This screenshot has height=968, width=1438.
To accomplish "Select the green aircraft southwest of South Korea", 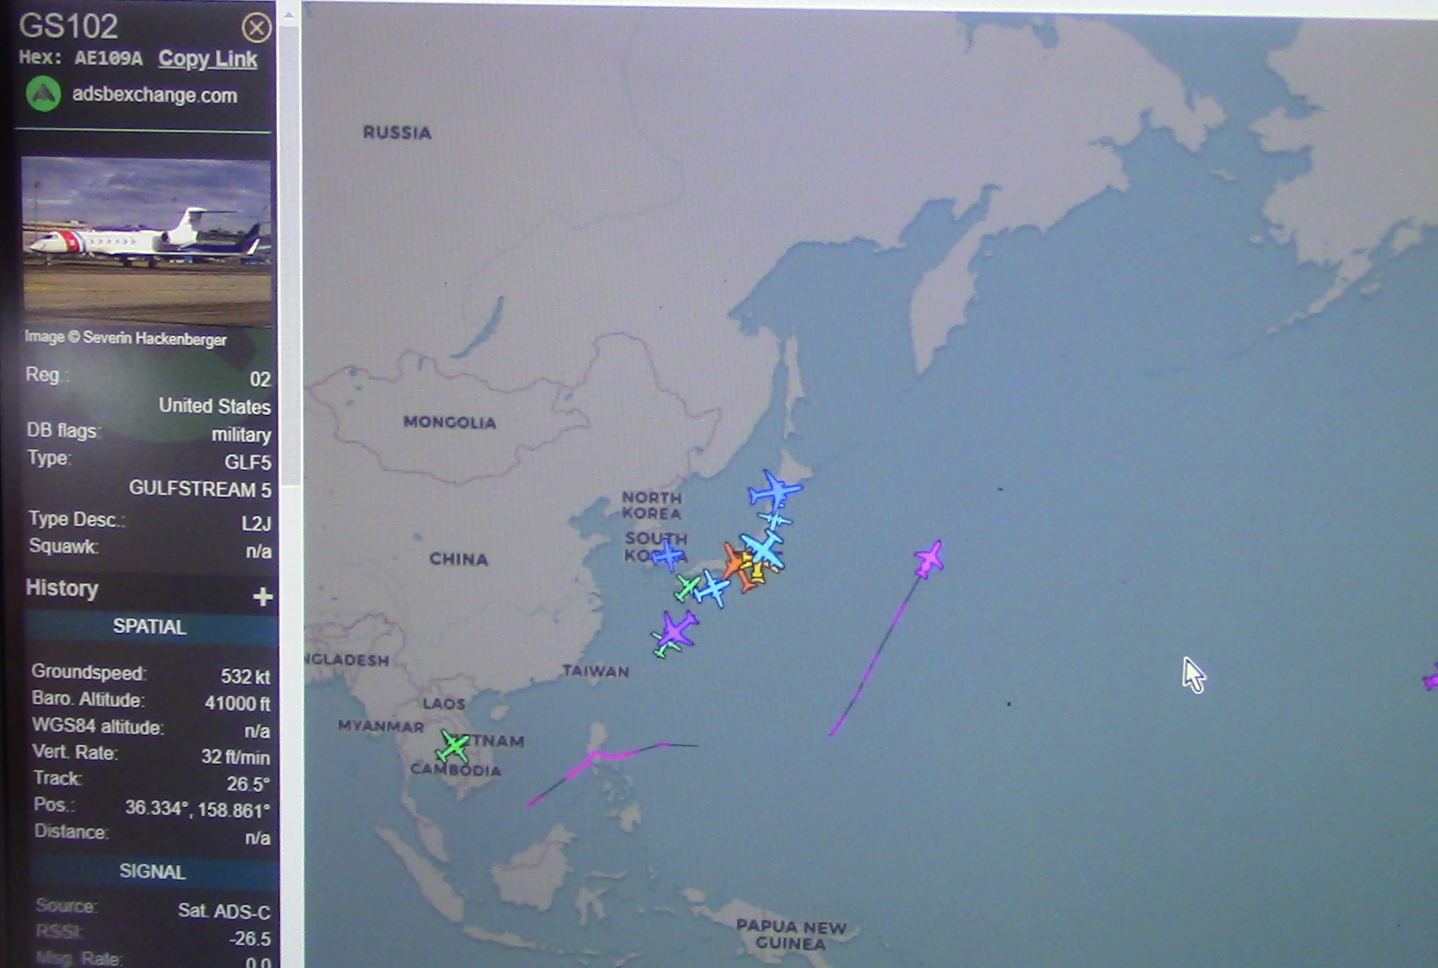I will (x=686, y=588).
